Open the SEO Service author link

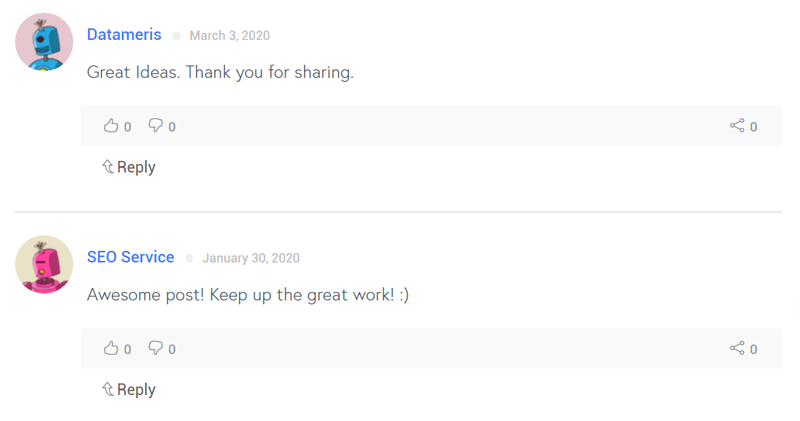point(131,257)
